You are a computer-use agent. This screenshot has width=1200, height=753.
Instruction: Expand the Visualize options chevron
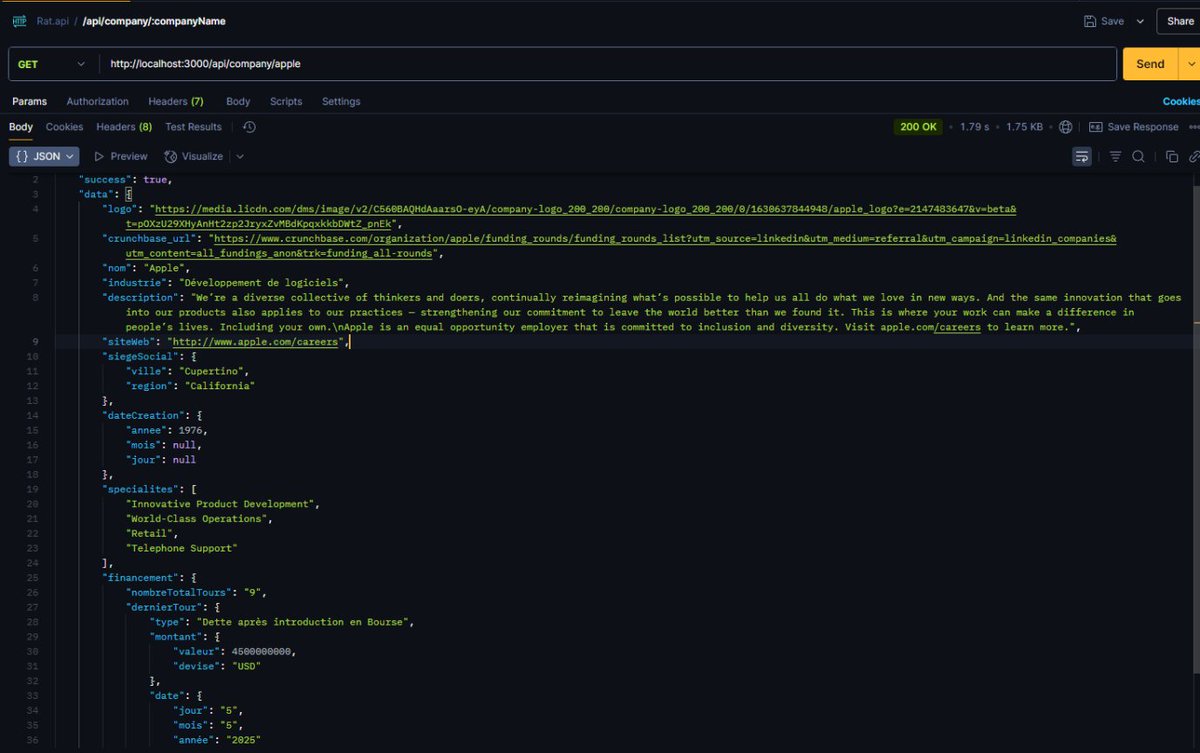(240, 156)
